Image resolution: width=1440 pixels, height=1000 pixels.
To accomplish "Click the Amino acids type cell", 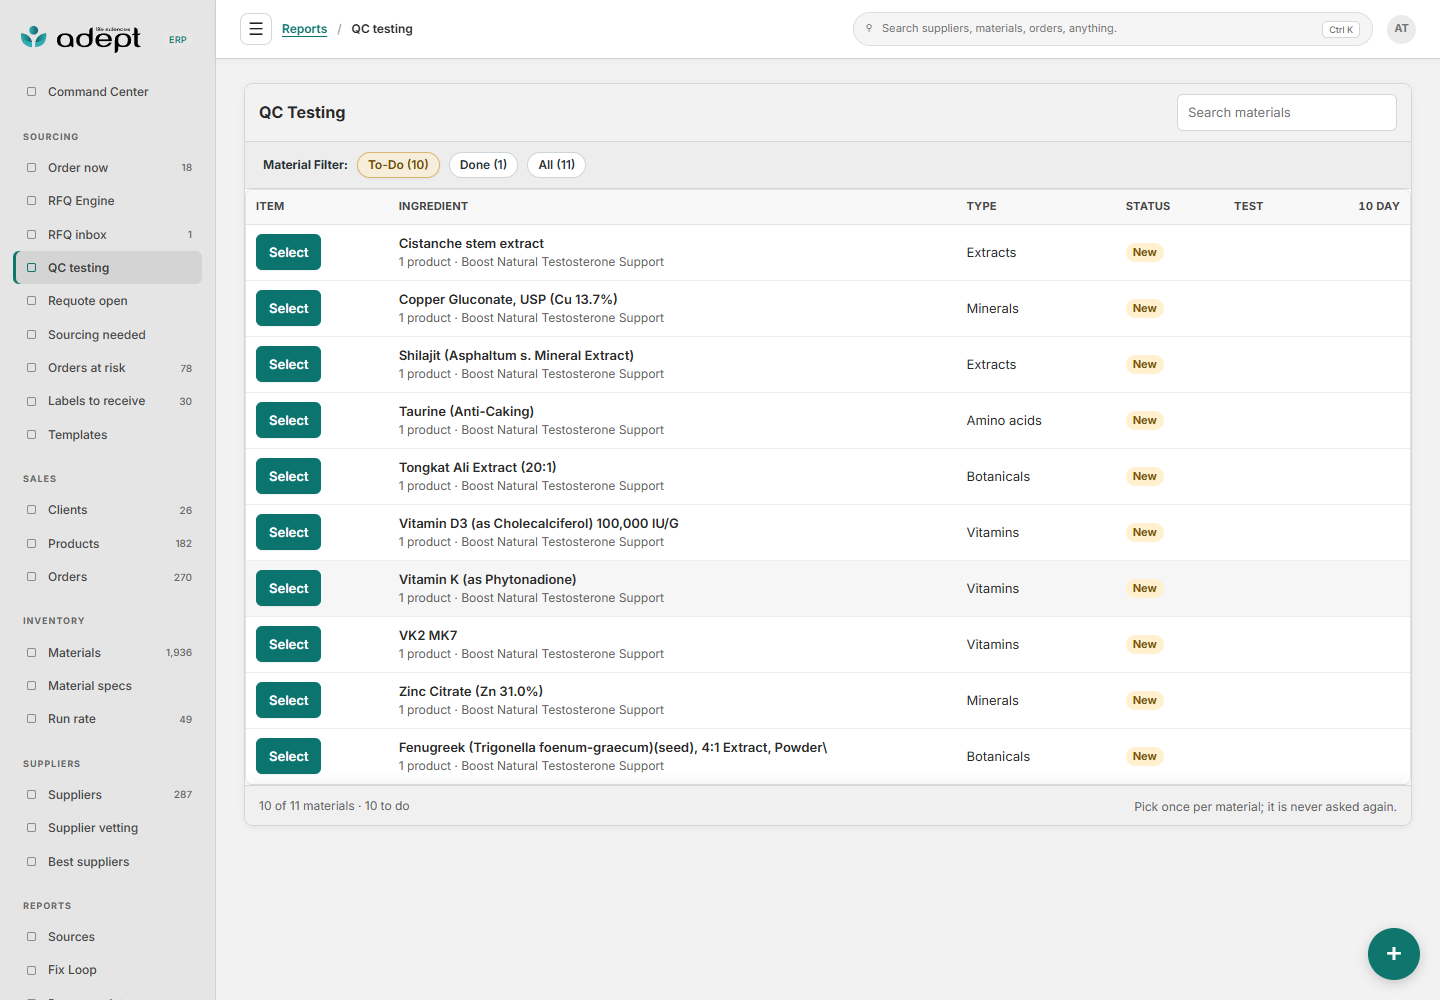I will tap(1004, 421).
